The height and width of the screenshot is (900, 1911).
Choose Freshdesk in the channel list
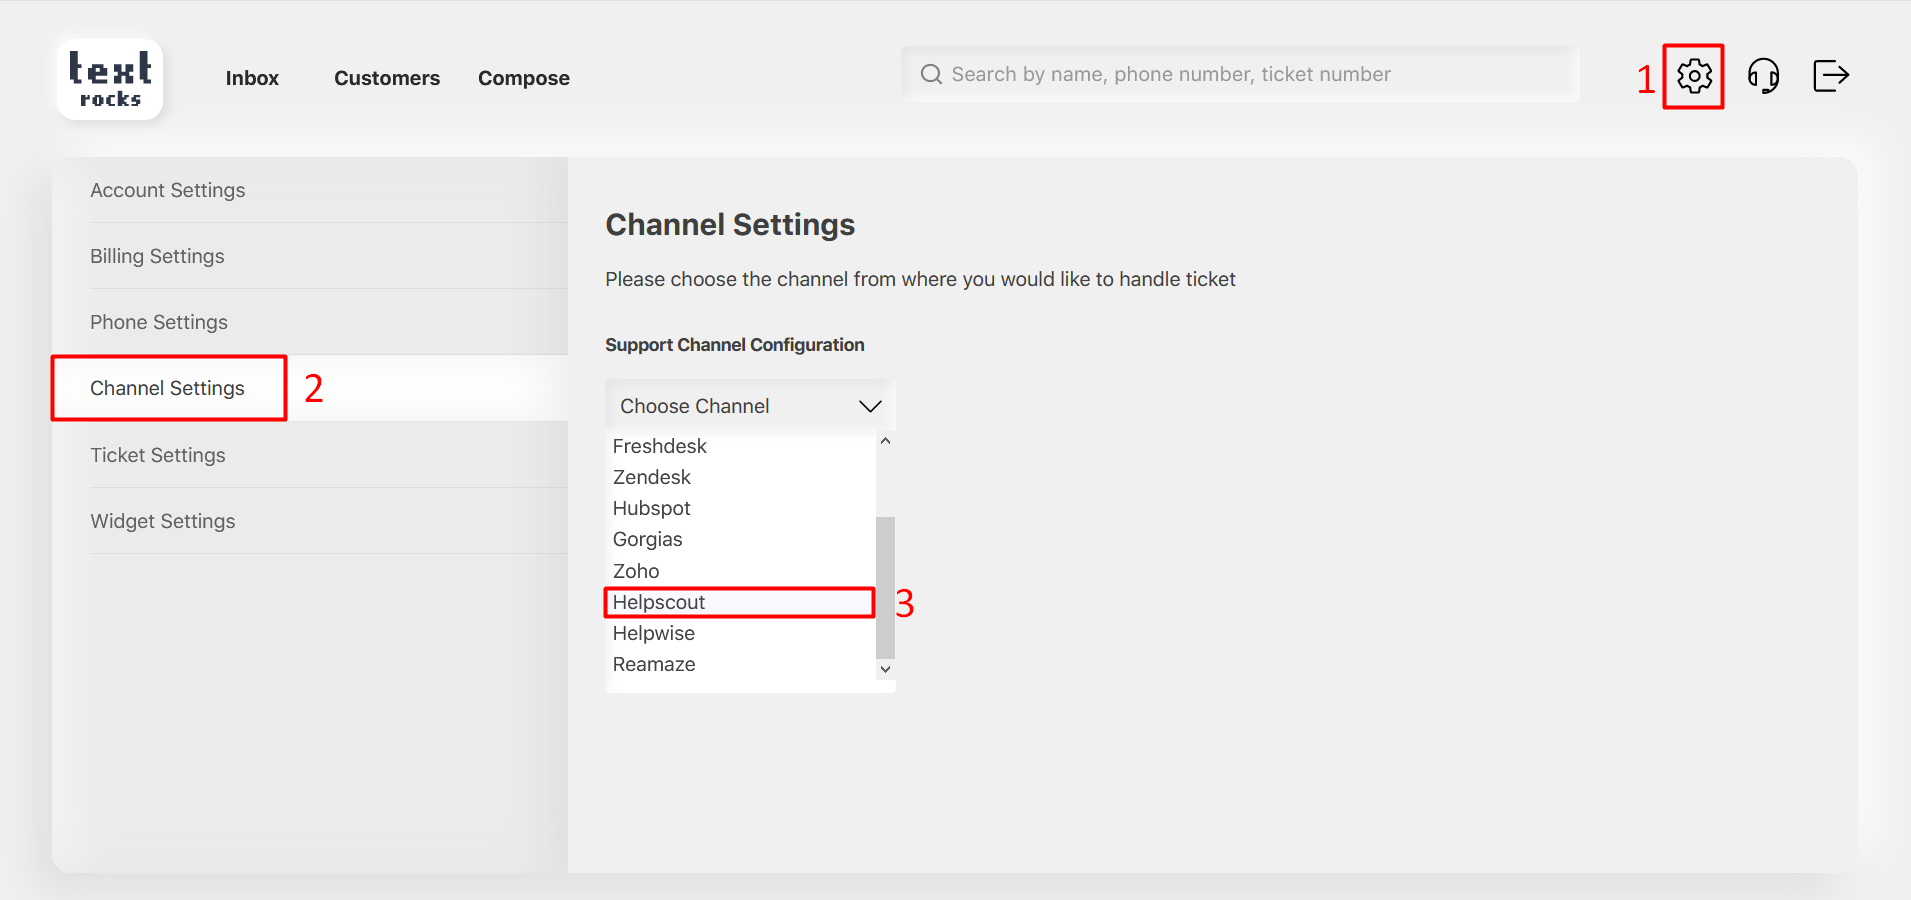point(660,446)
